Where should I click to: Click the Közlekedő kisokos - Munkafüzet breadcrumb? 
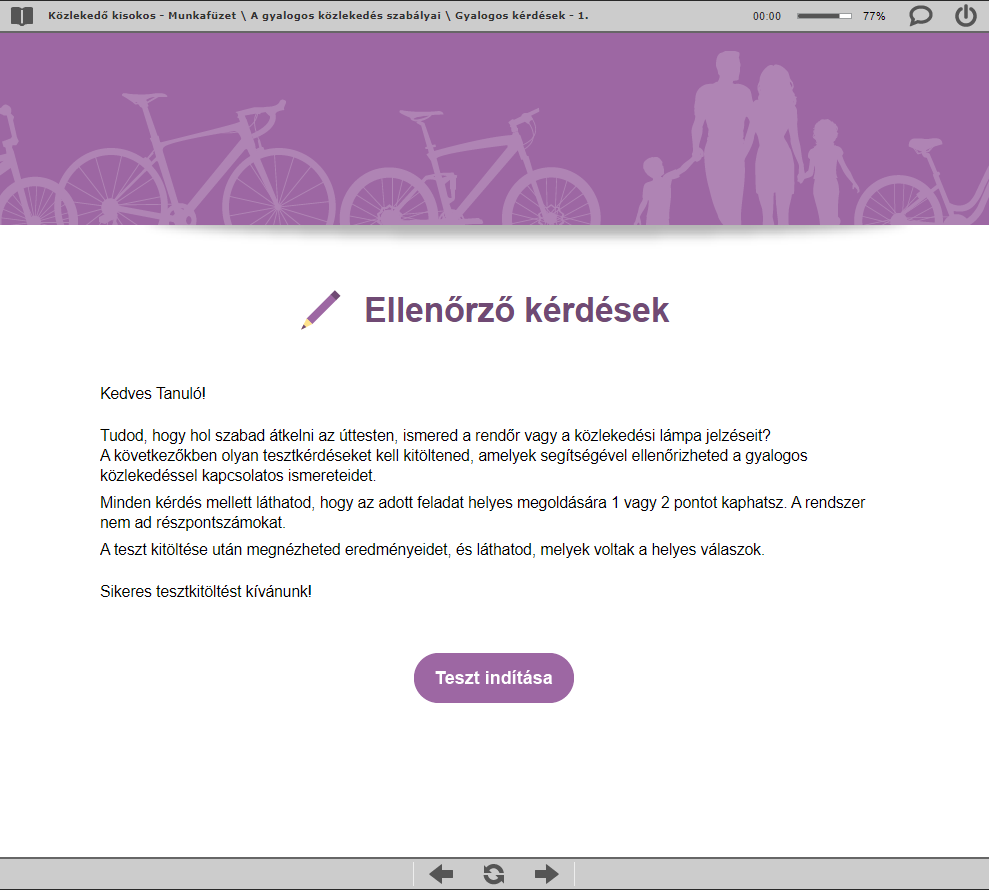click(142, 16)
